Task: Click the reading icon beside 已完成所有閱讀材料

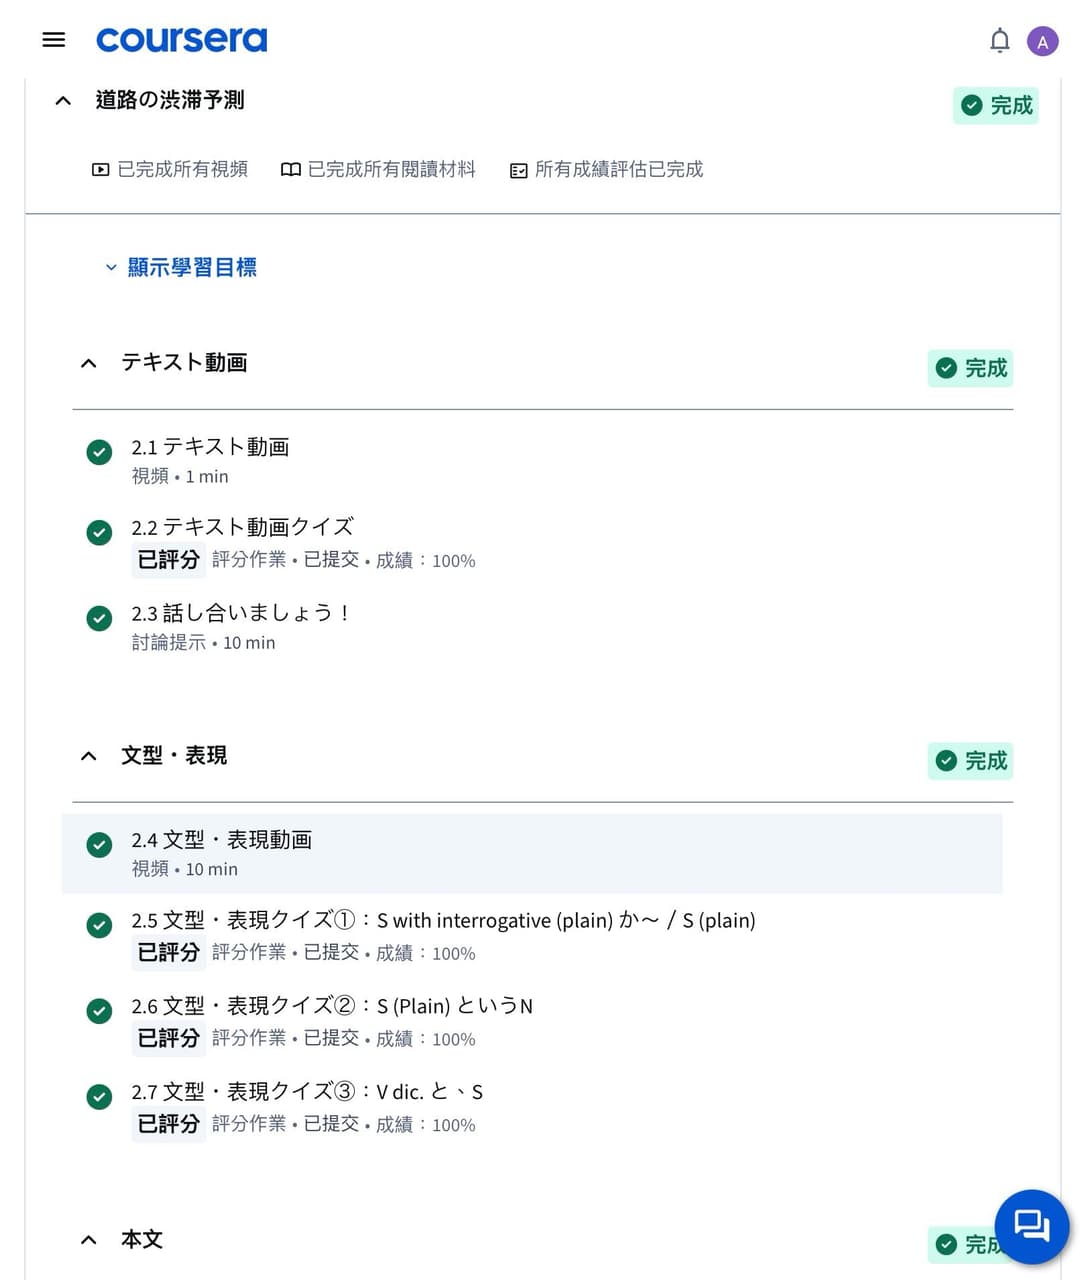Action: (290, 170)
